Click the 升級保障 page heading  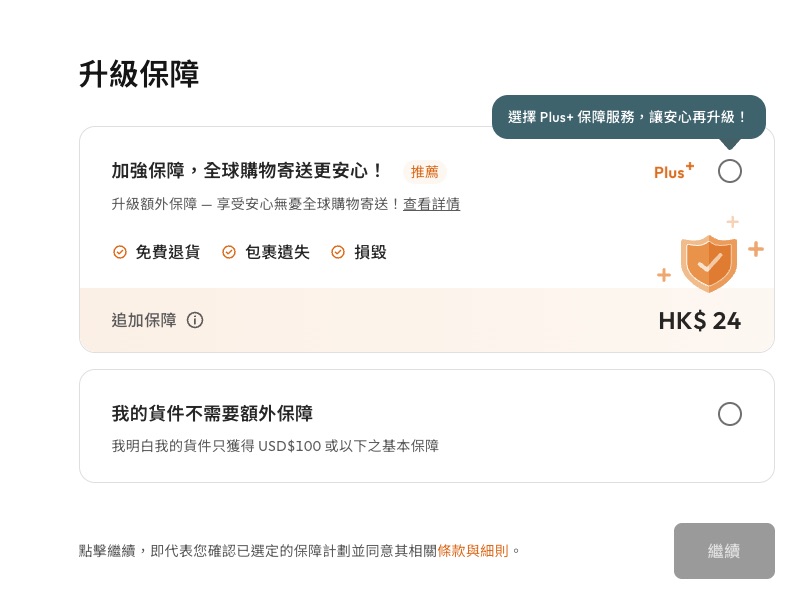(x=139, y=75)
